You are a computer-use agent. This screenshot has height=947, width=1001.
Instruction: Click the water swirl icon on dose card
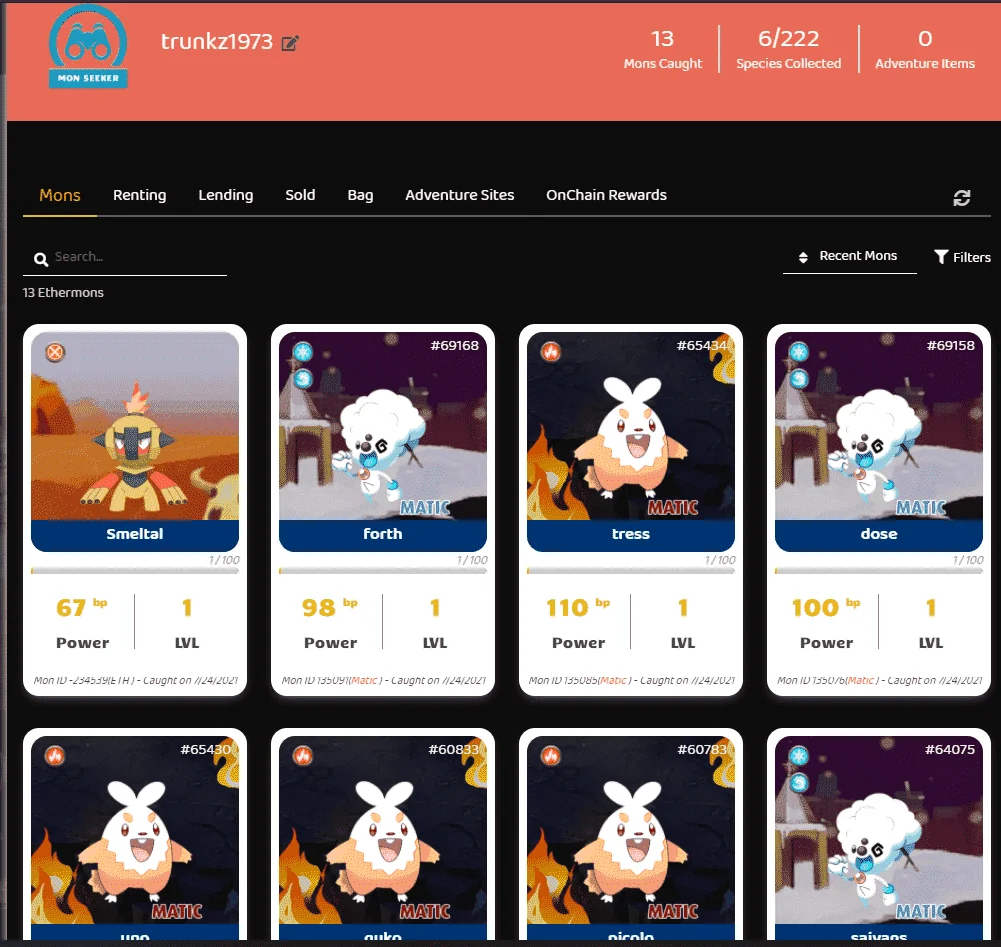pyautogui.click(x=799, y=379)
